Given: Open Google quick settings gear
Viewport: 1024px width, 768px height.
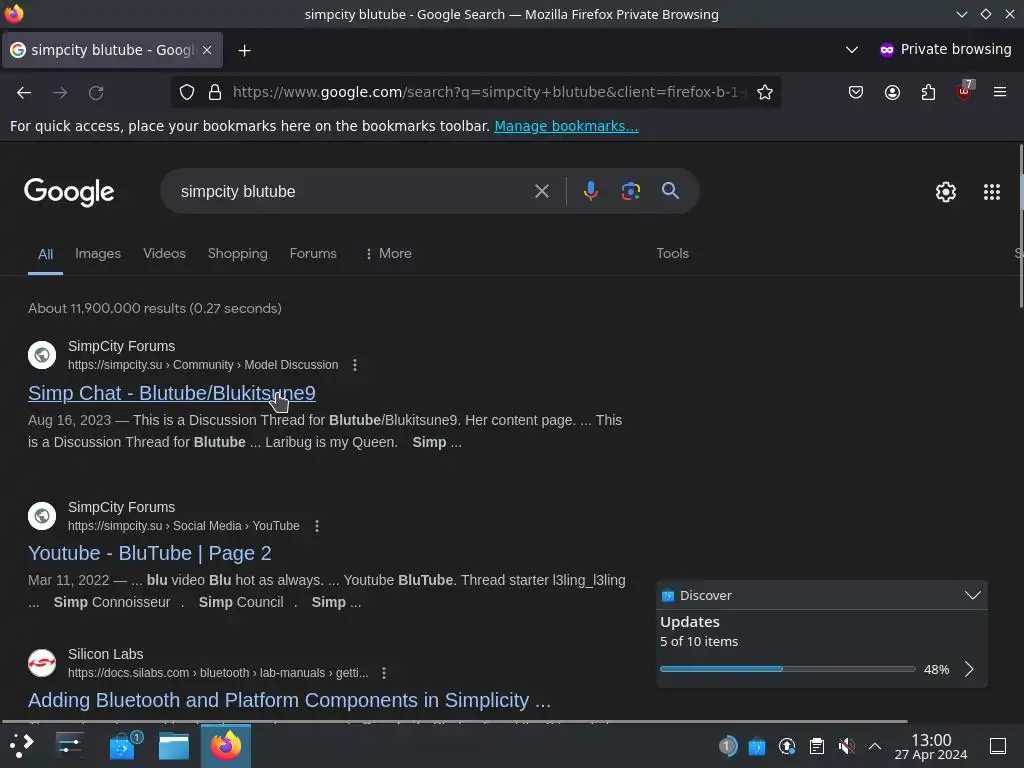Looking at the screenshot, I should 946,192.
